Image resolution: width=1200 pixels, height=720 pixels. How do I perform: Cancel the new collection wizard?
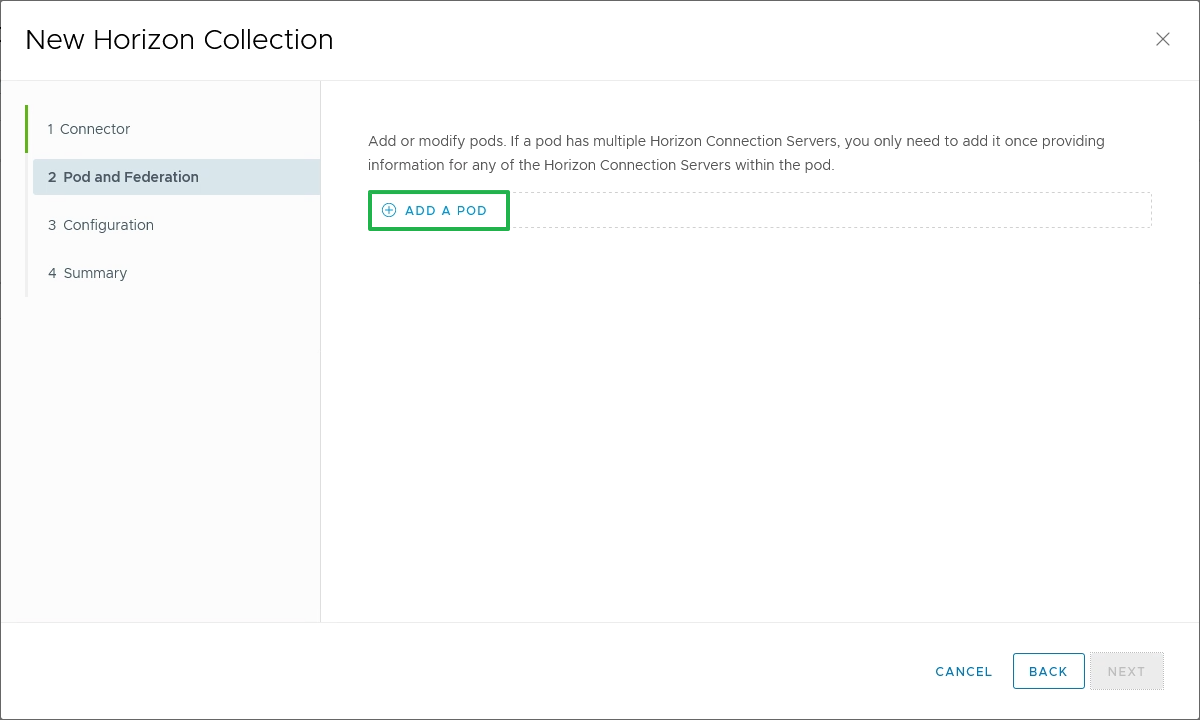tap(963, 672)
